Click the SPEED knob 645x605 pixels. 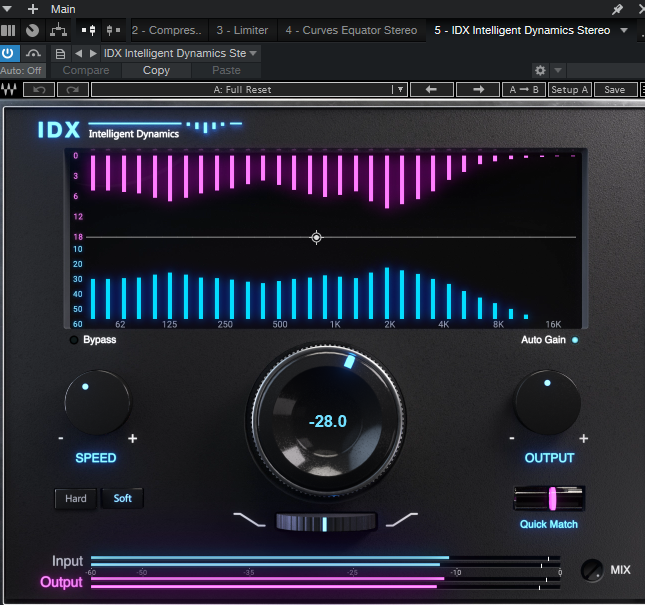(x=97, y=402)
